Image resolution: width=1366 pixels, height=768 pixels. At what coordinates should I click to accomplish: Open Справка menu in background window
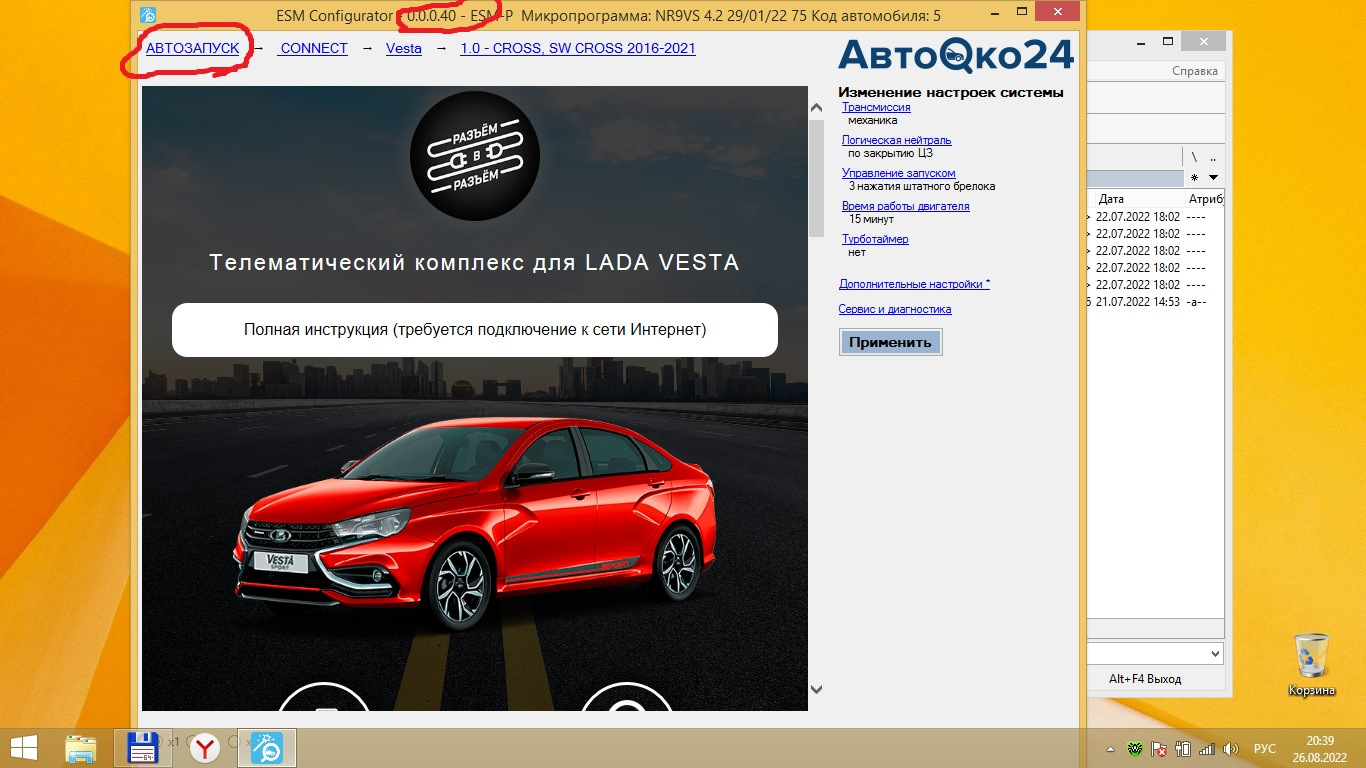(x=1195, y=71)
